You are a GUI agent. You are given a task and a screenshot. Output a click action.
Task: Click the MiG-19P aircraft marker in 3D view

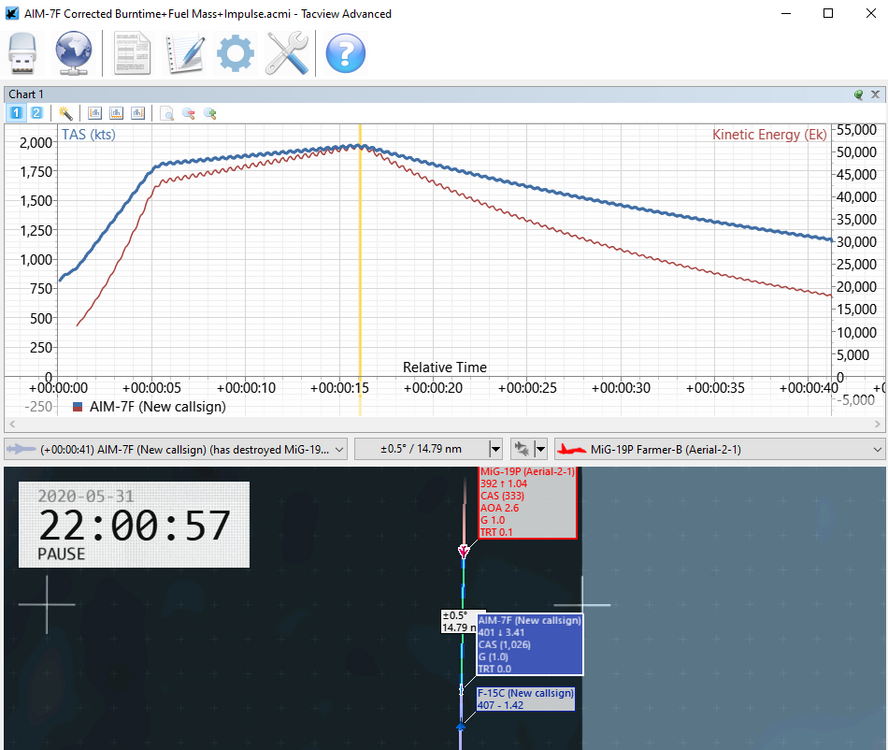pos(463,551)
